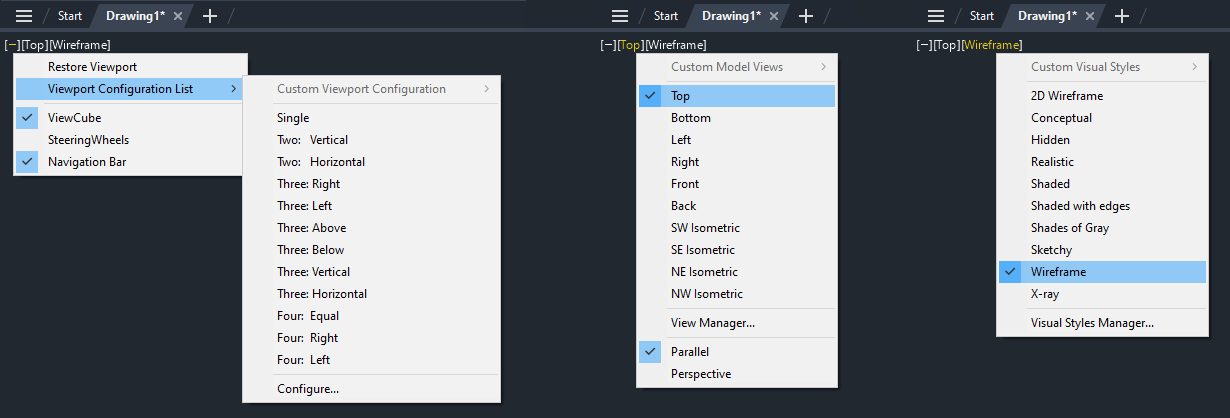Open the hamburger menu in the left panel

coord(24,16)
